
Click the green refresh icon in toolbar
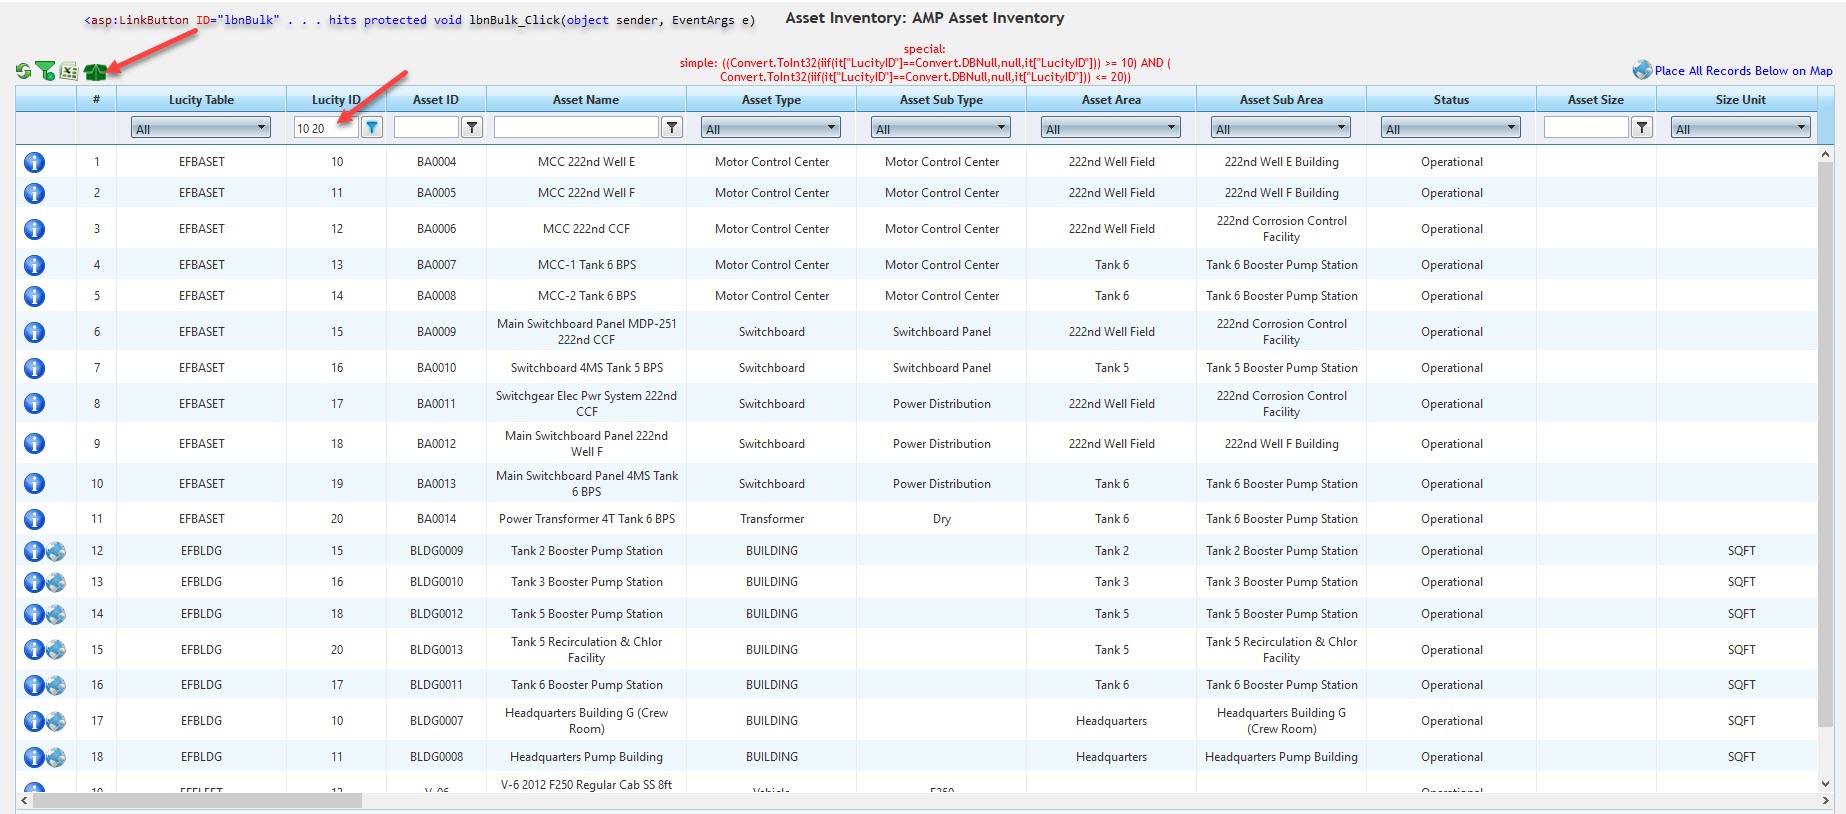pyautogui.click(x=23, y=71)
